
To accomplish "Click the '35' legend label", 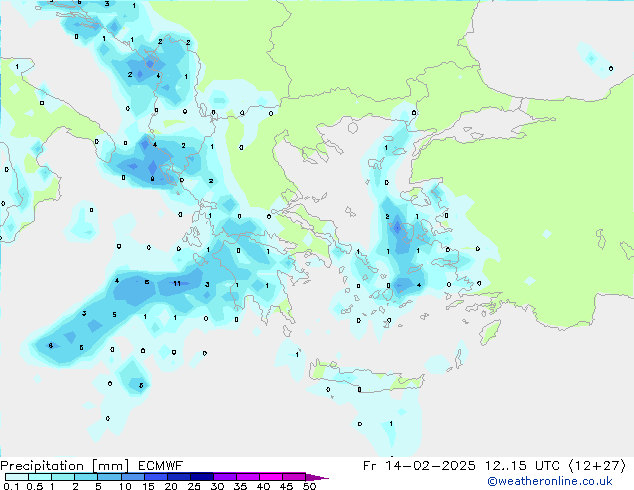I will (x=240, y=486).
